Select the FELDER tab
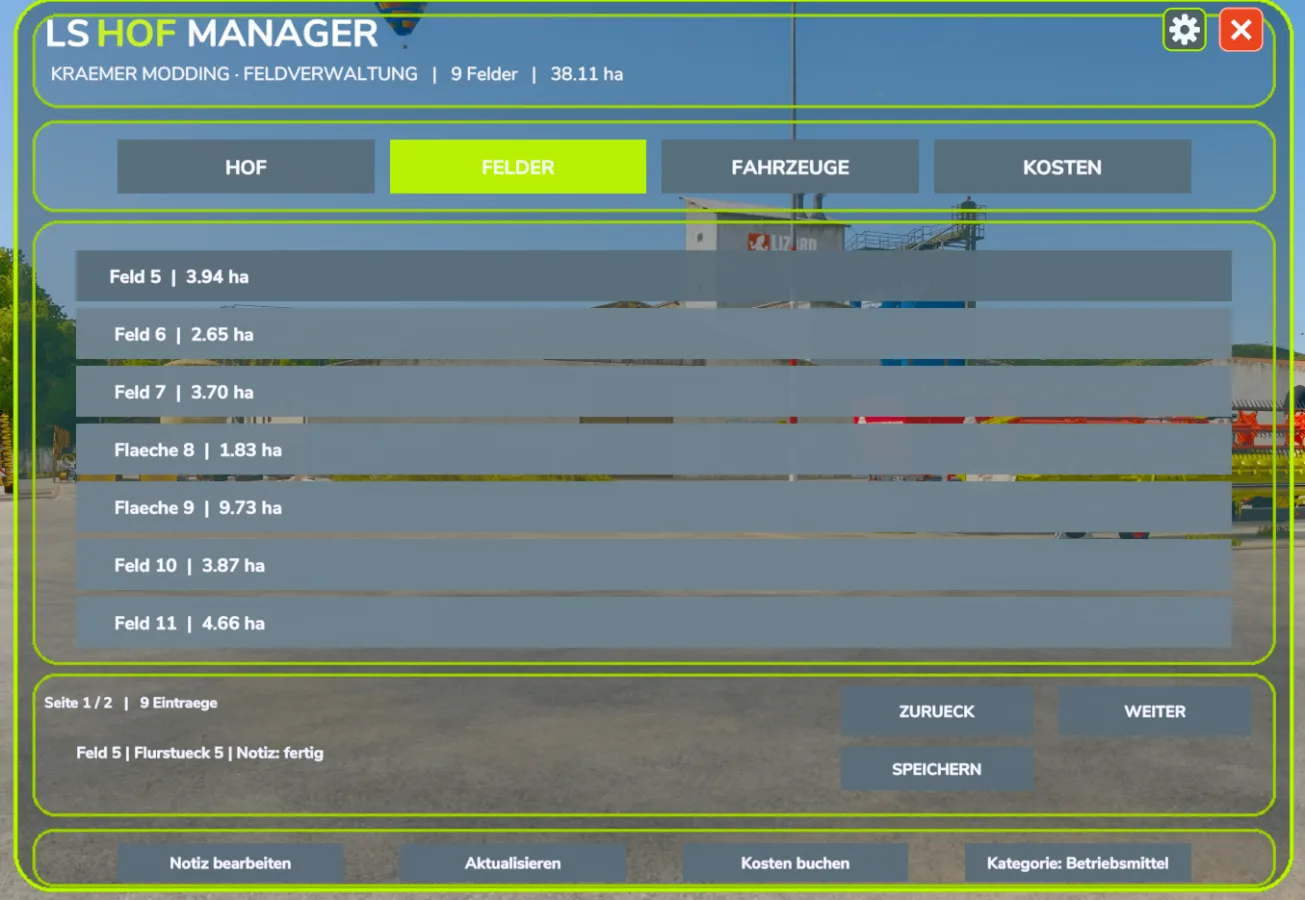 [x=518, y=167]
